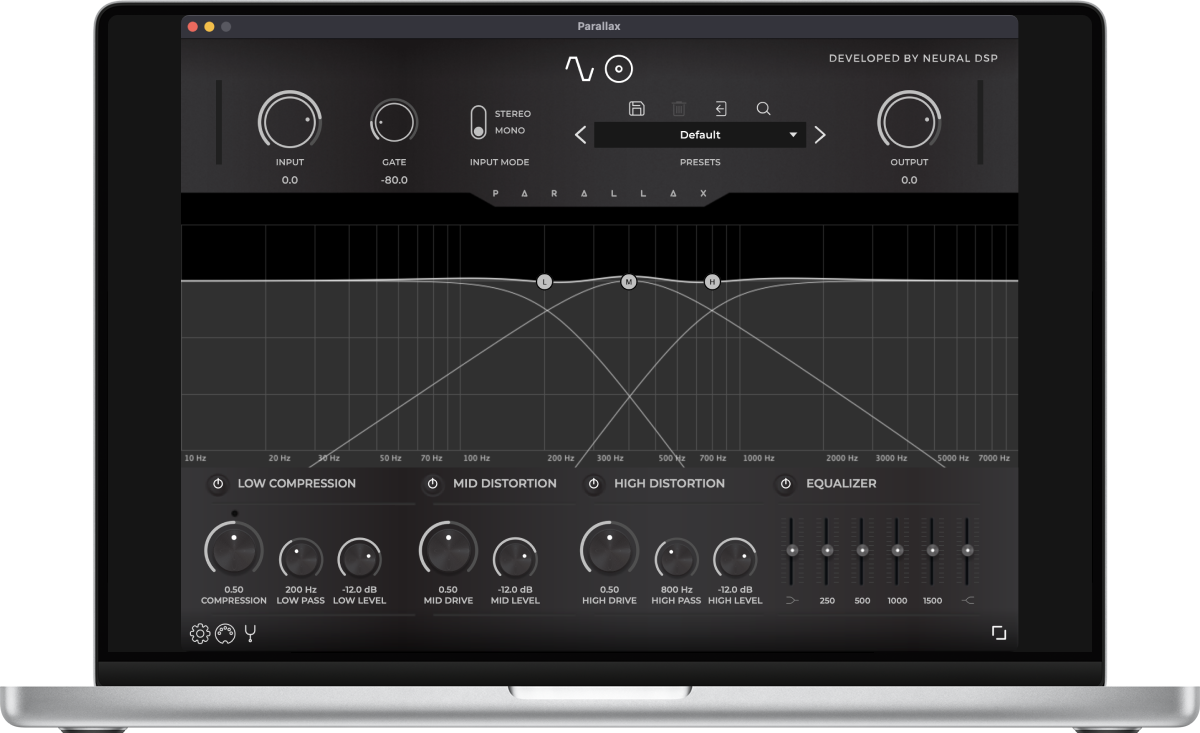Screen dimensions: 1200x733
Task: Click the -12.0 dB low level value
Action: tap(360, 590)
